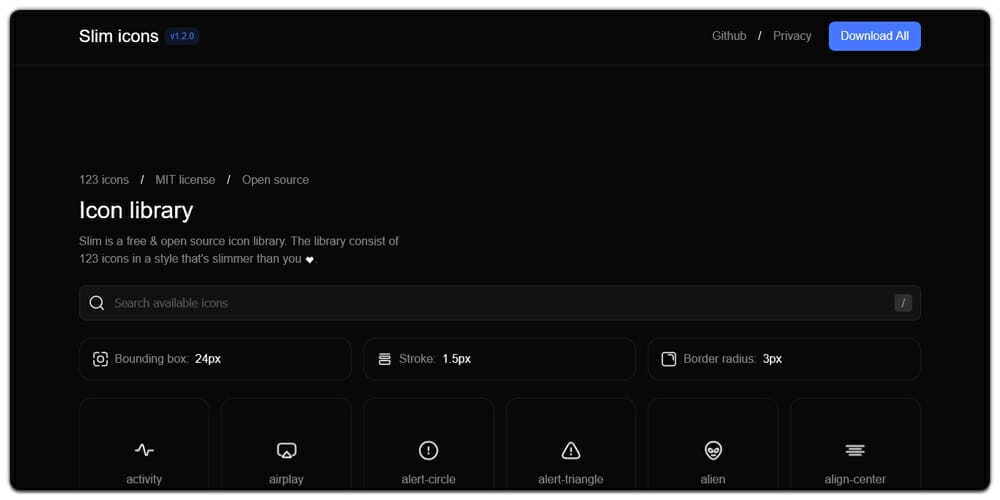
Task: Click the border radius icon
Action: (x=668, y=359)
